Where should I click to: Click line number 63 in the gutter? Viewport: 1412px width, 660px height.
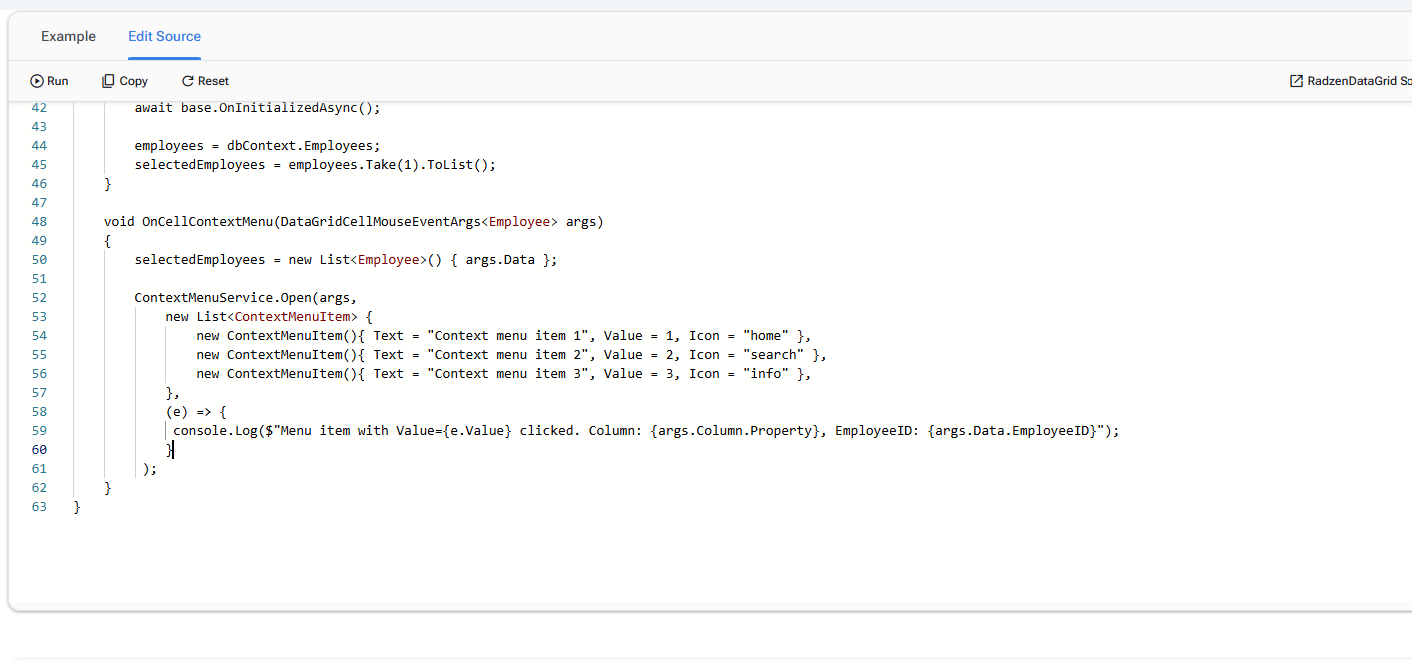39,507
